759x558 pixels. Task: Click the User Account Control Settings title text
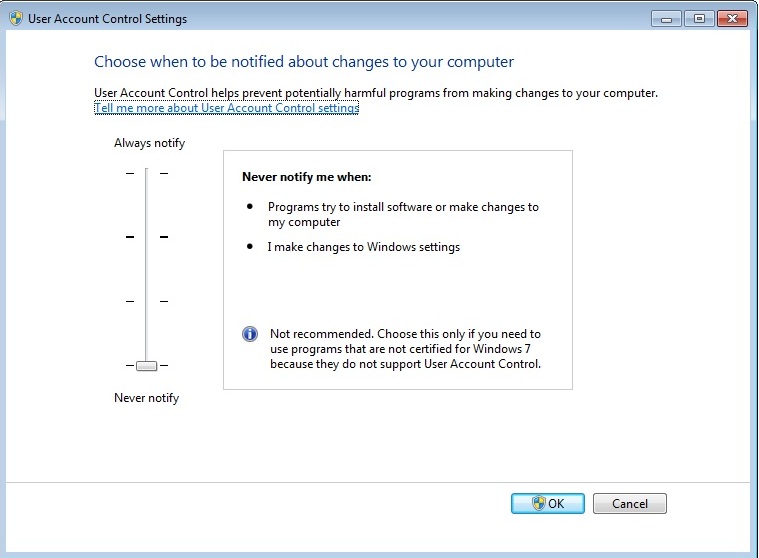coord(107,18)
